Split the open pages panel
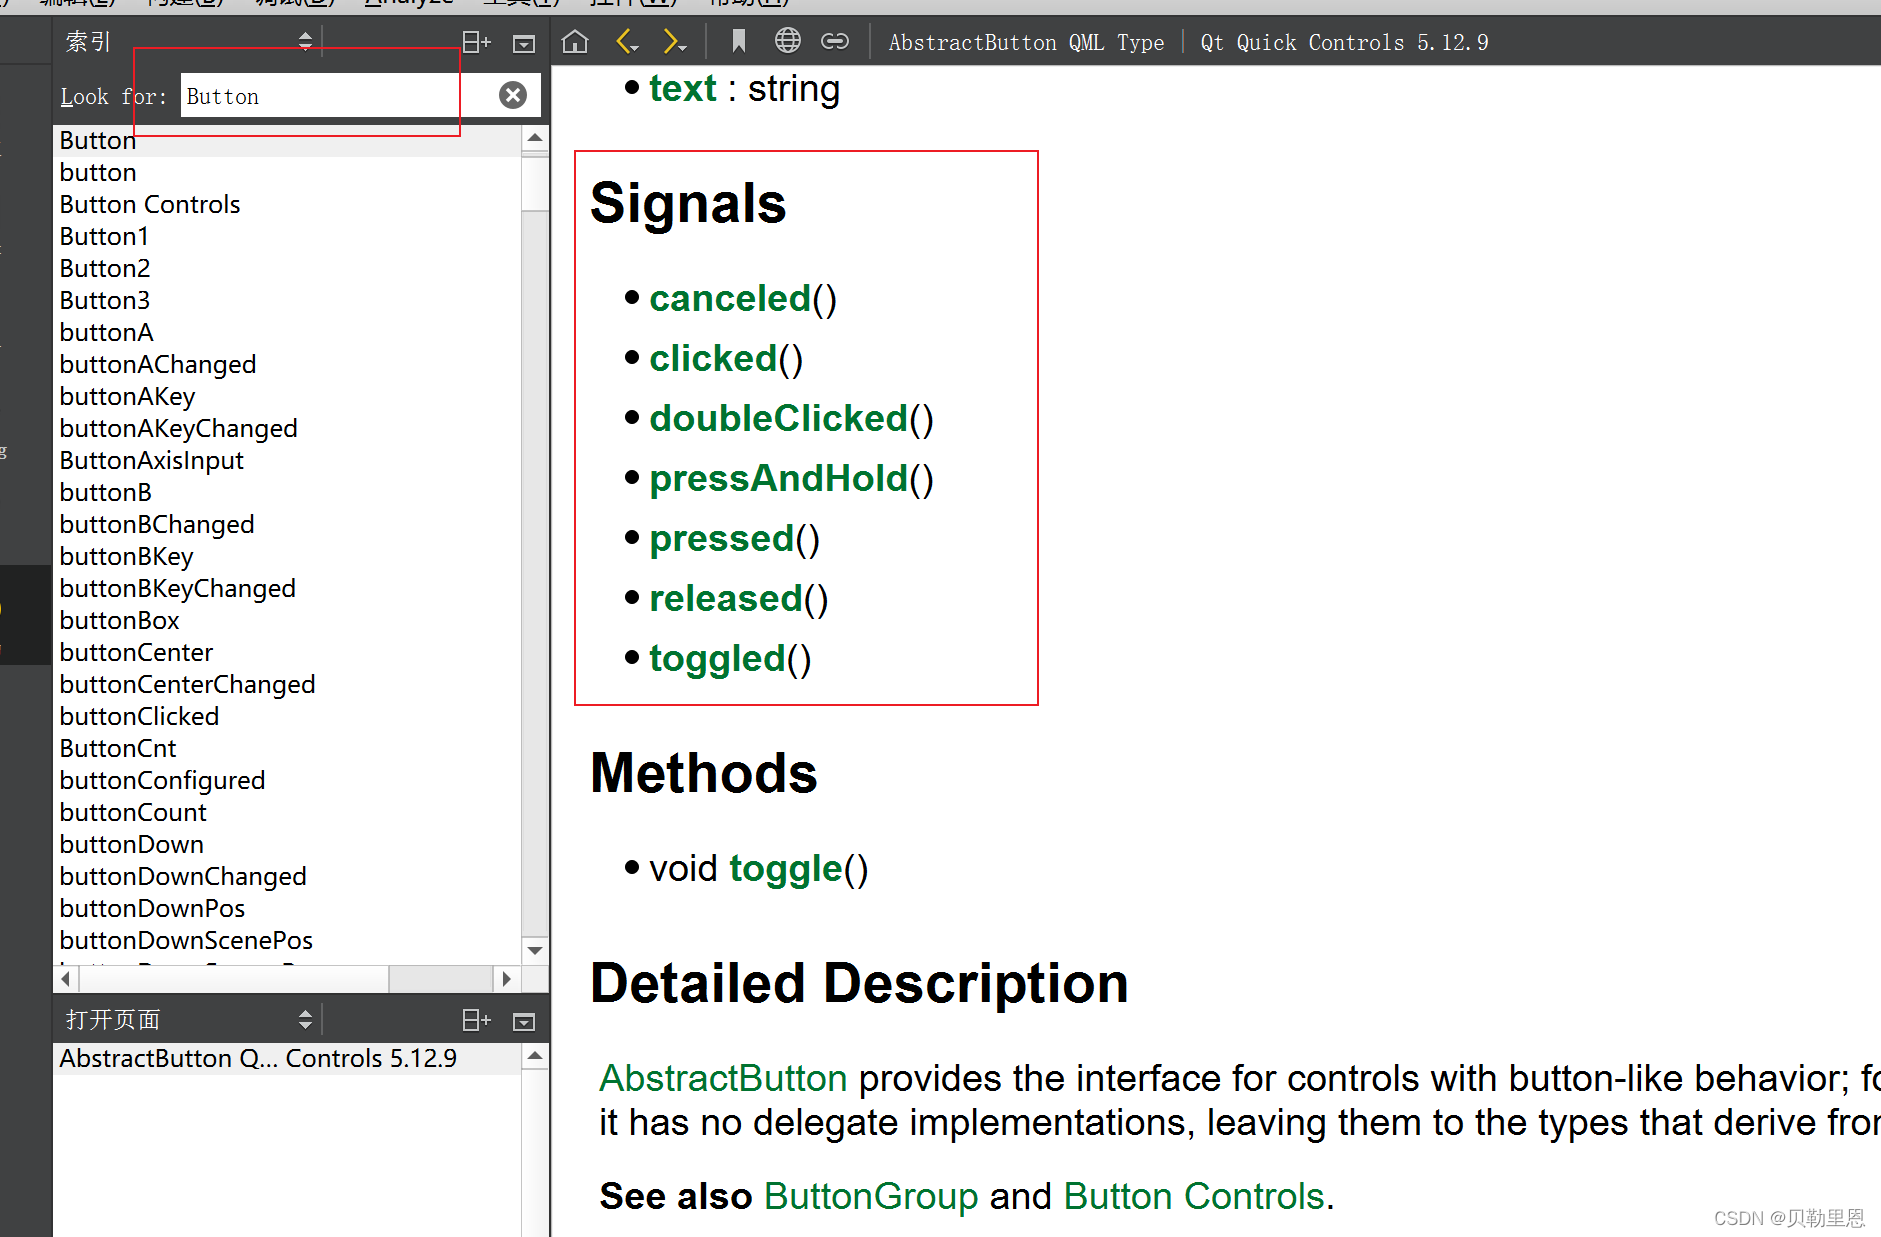 coord(477,1020)
